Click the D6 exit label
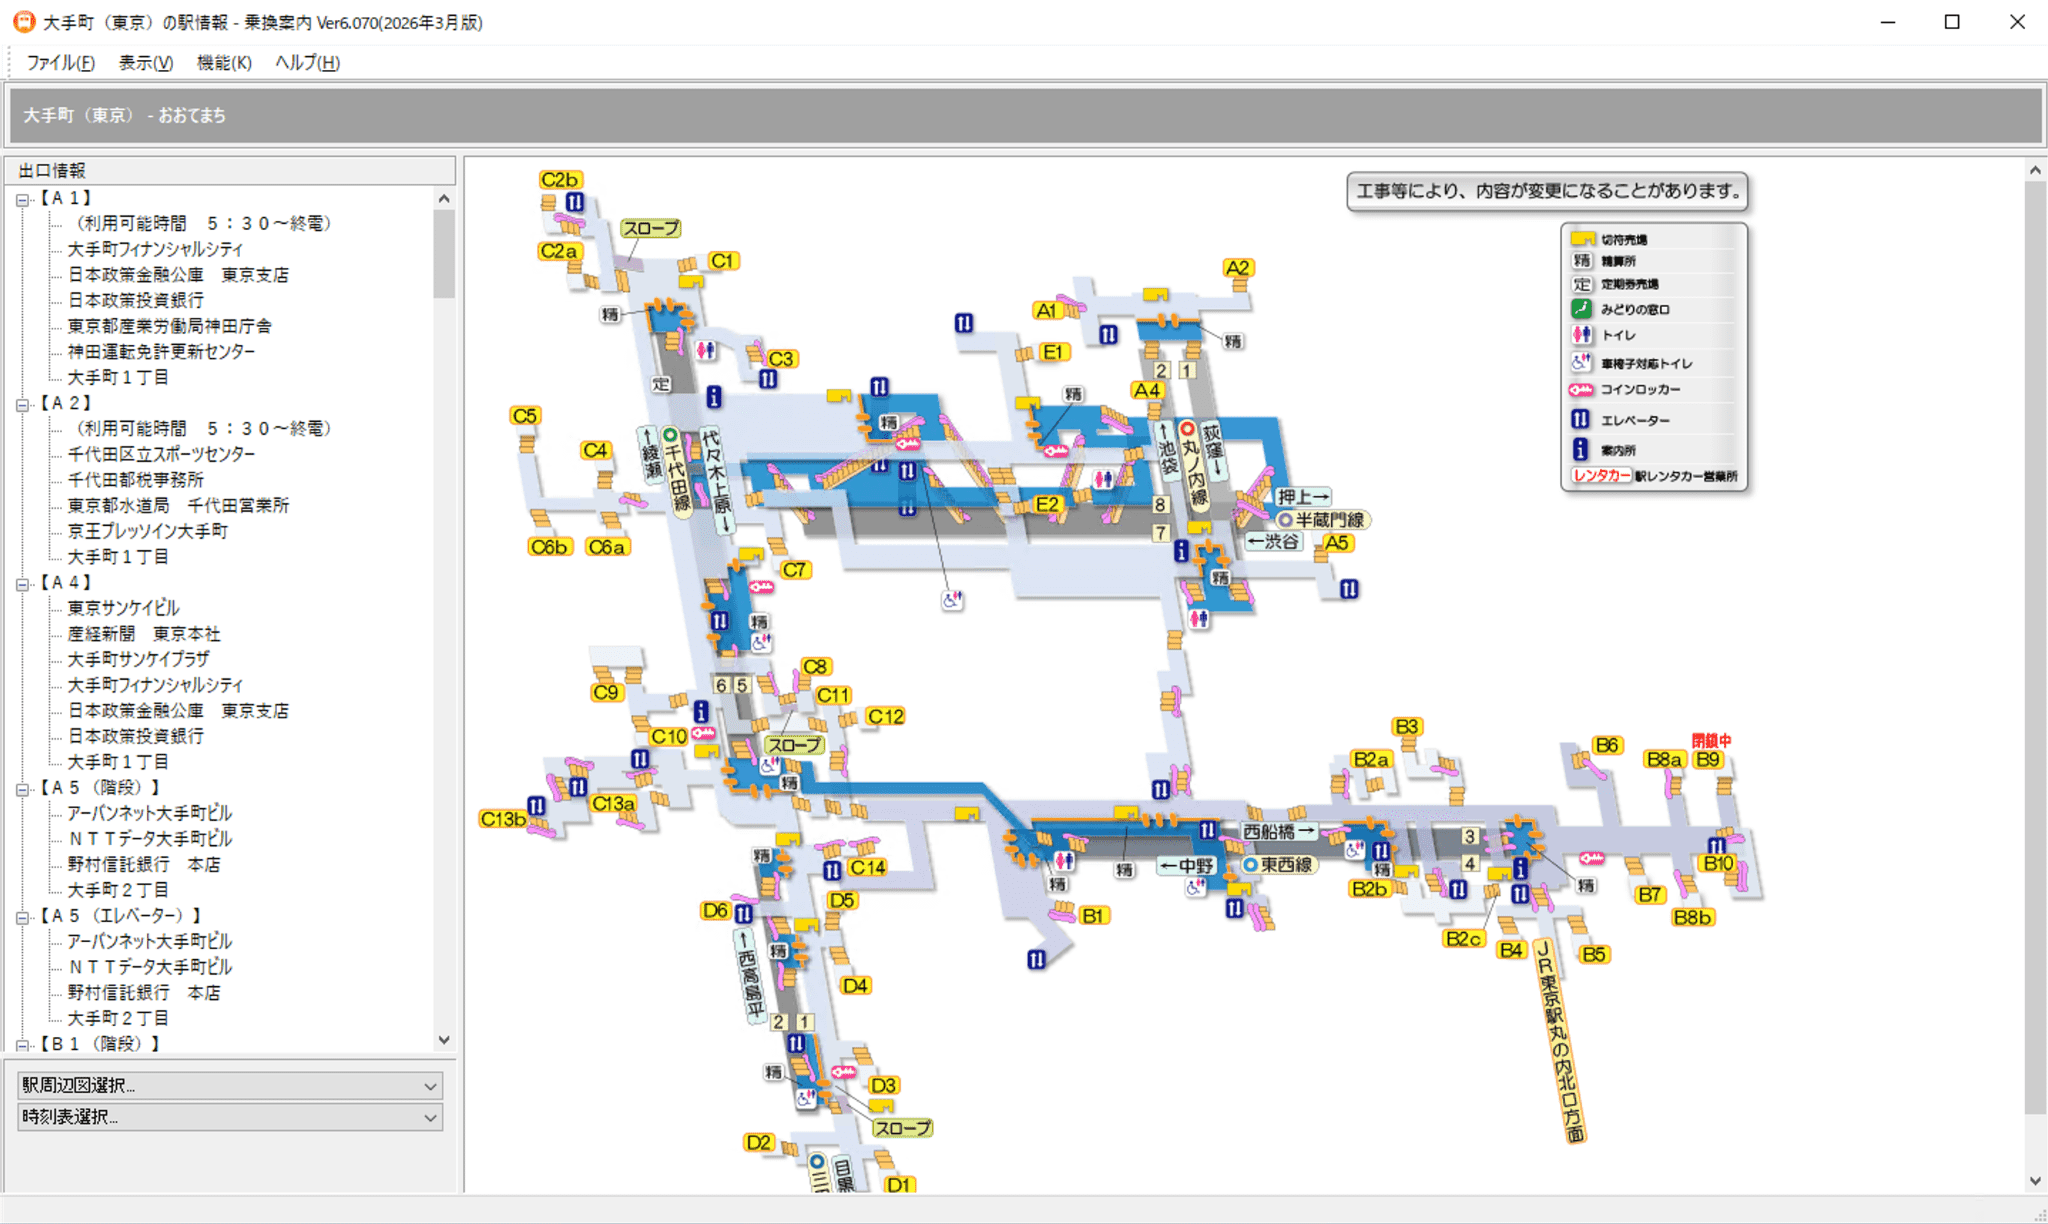 coord(715,910)
